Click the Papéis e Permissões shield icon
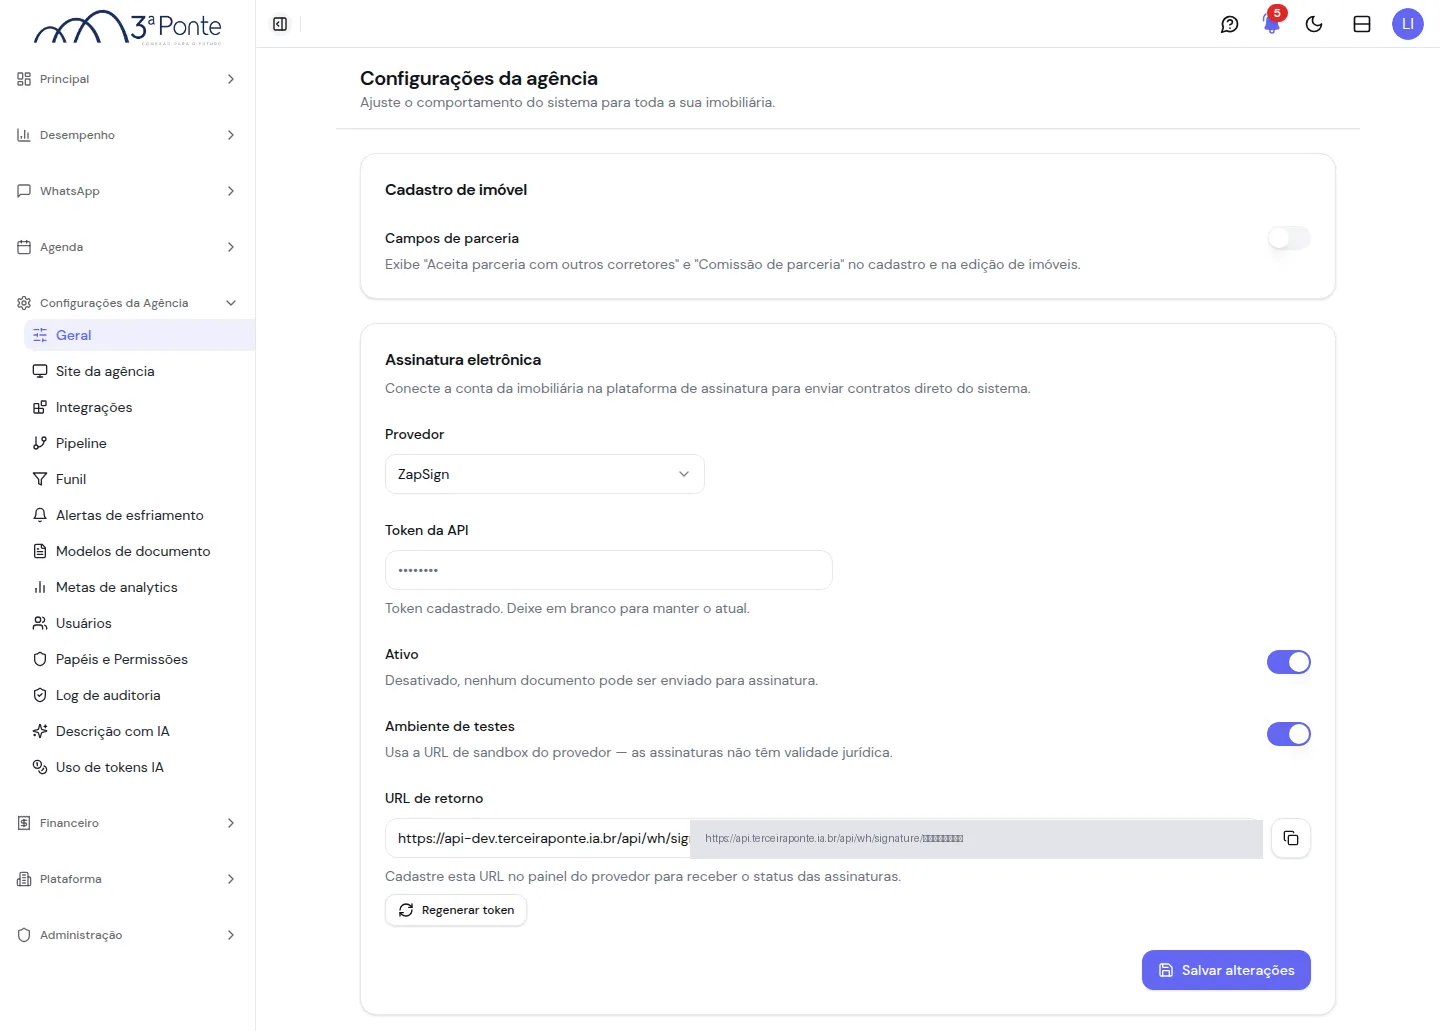Image resolution: width=1440 pixels, height=1031 pixels. (x=40, y=659)
